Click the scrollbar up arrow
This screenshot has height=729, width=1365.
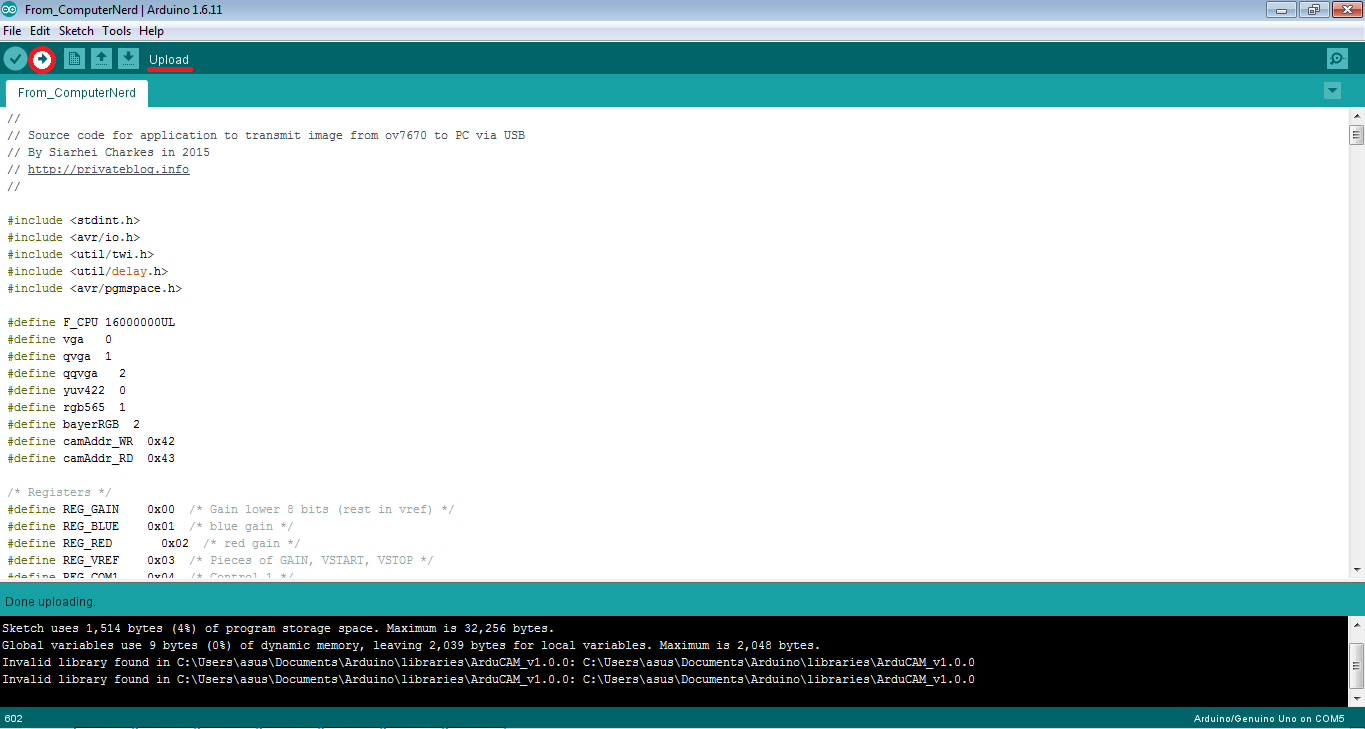pyautogui.click(x=1357, y=116)
